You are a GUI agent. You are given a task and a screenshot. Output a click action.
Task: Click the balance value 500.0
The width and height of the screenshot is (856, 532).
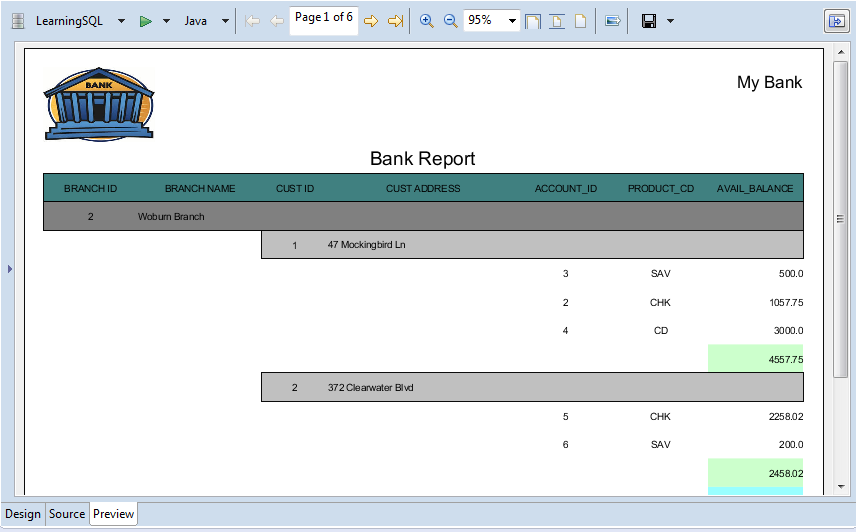(790, 274)
